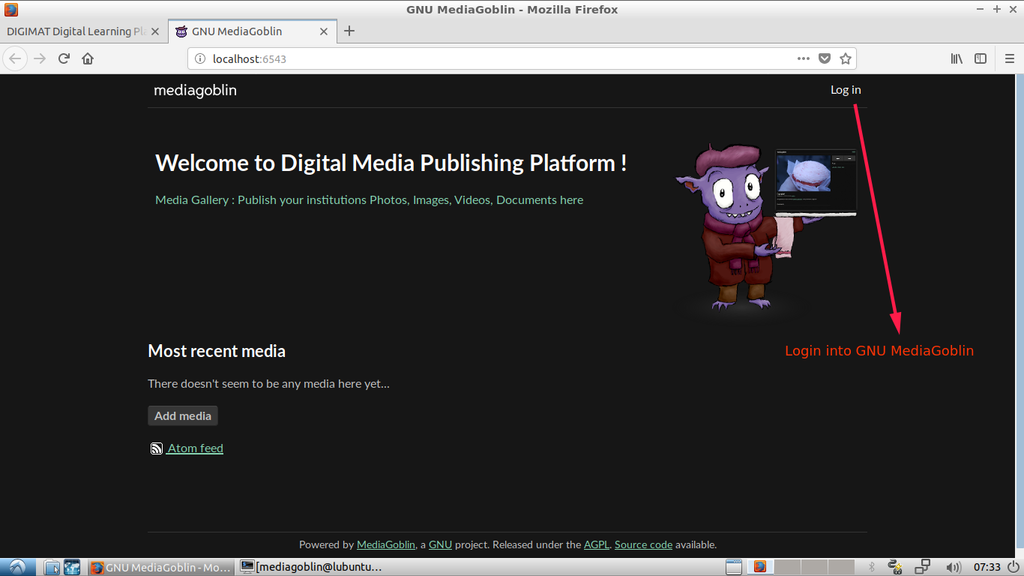This screenshot has height=576, width=1024.
Task: Open the Firefox Library icon
Action: click(x=956, y=59)
